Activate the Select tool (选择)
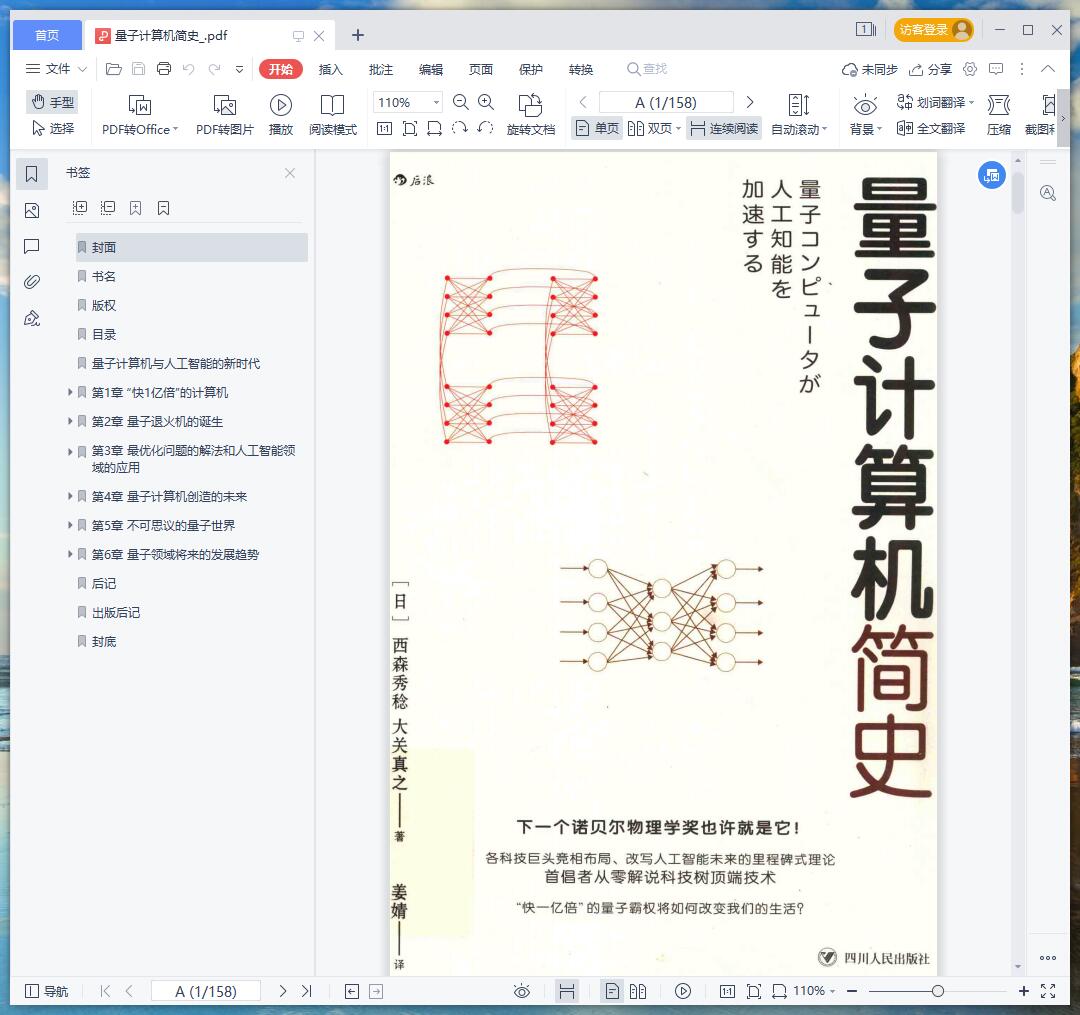This screenshot has height=1015, width=1080. pos(52,128)
